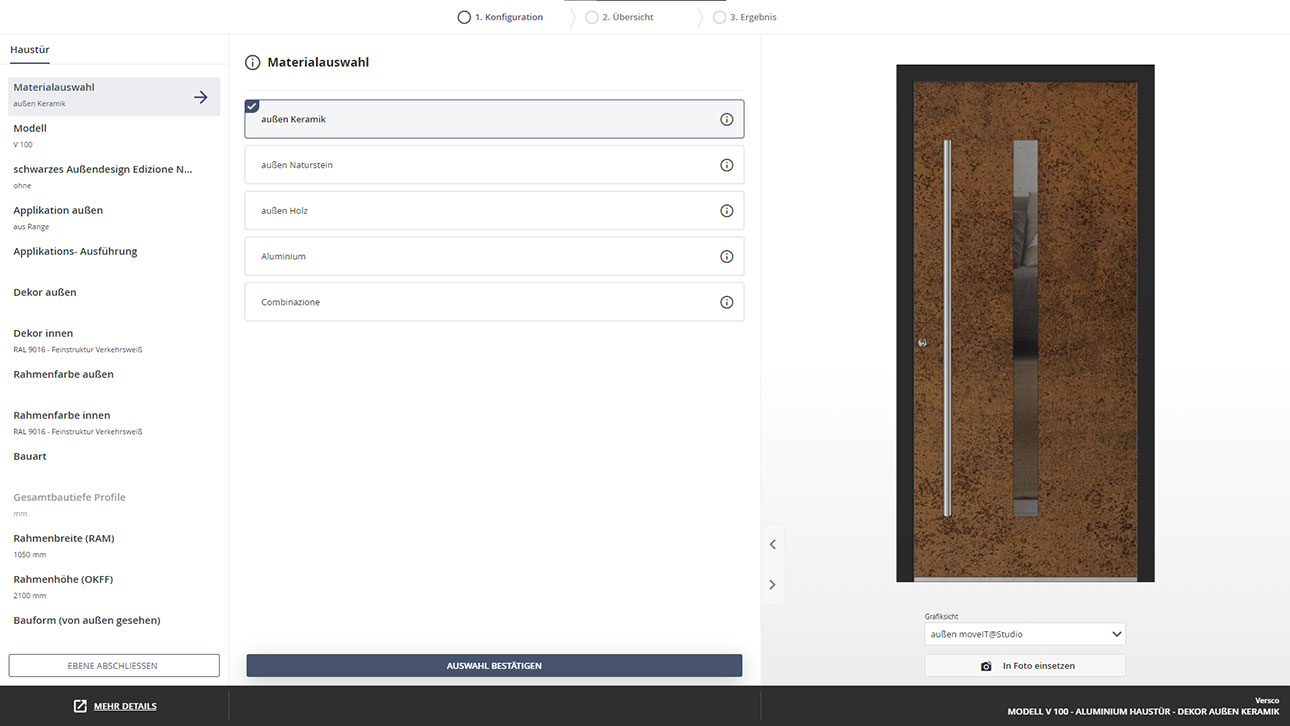Show info for Aluminium option
This screenshot has height=726, width=1290.
pyautogui.click(x=727, y=257)
